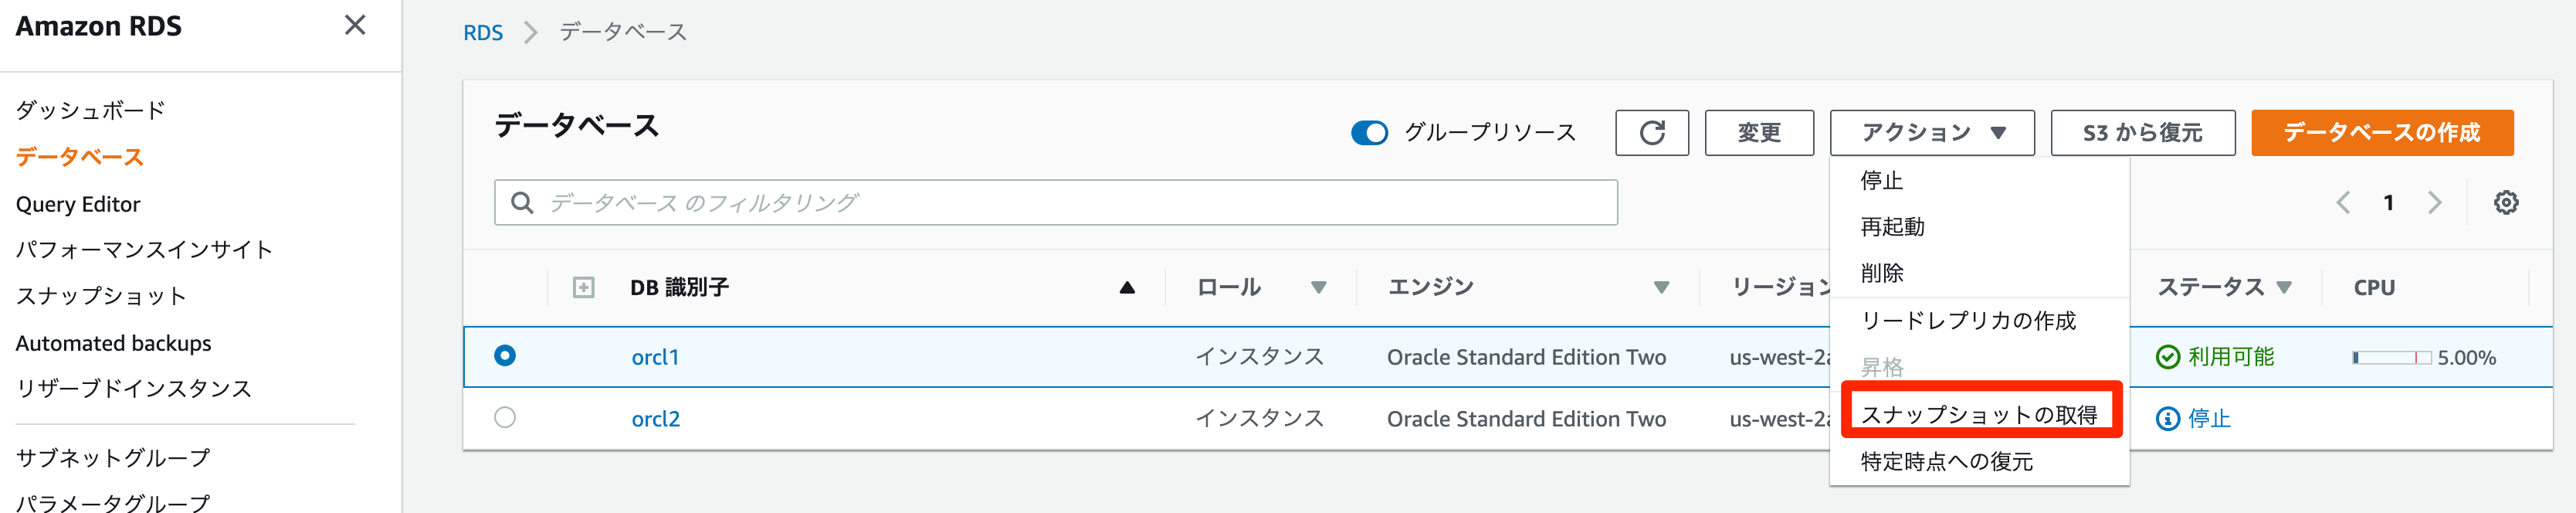Open the Role column filter arrow
This screenshot has width=2576, height=513.
pos(1318,288)
